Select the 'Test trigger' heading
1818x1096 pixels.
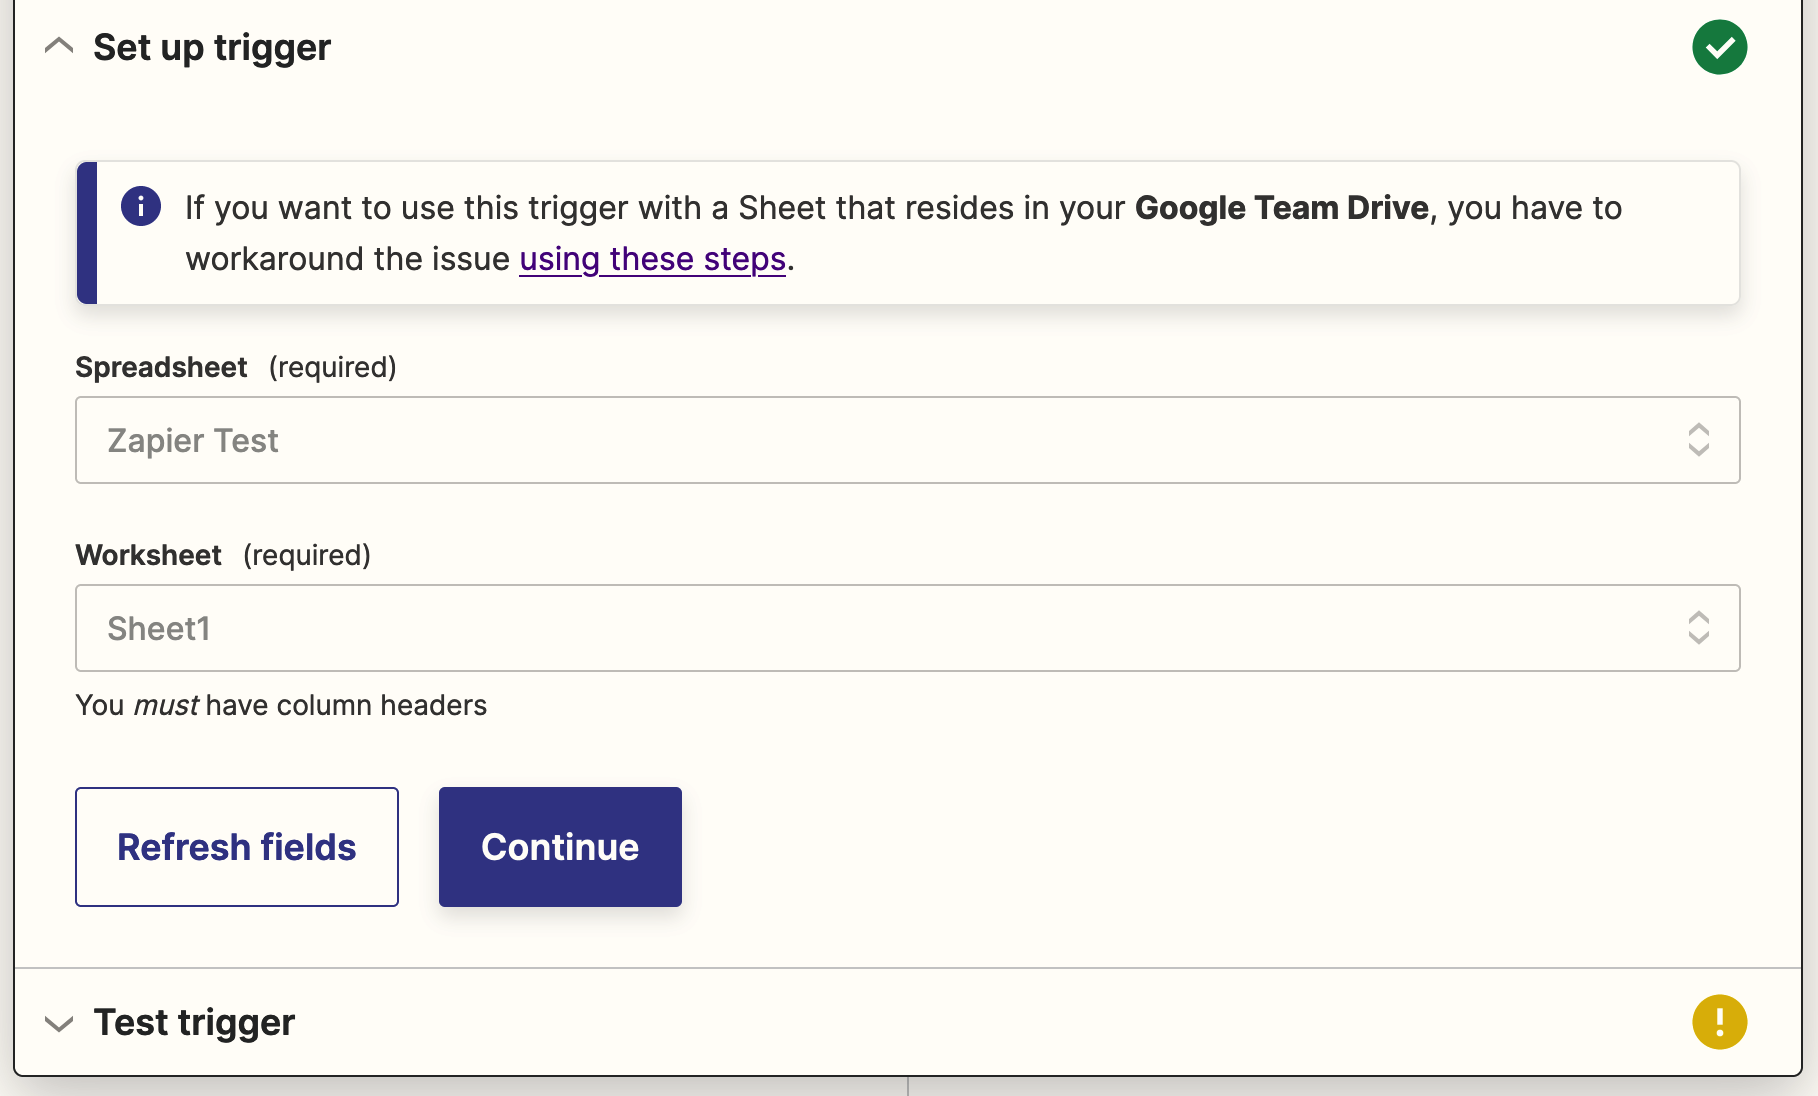pyautogui.click(x=194, y=1023)
